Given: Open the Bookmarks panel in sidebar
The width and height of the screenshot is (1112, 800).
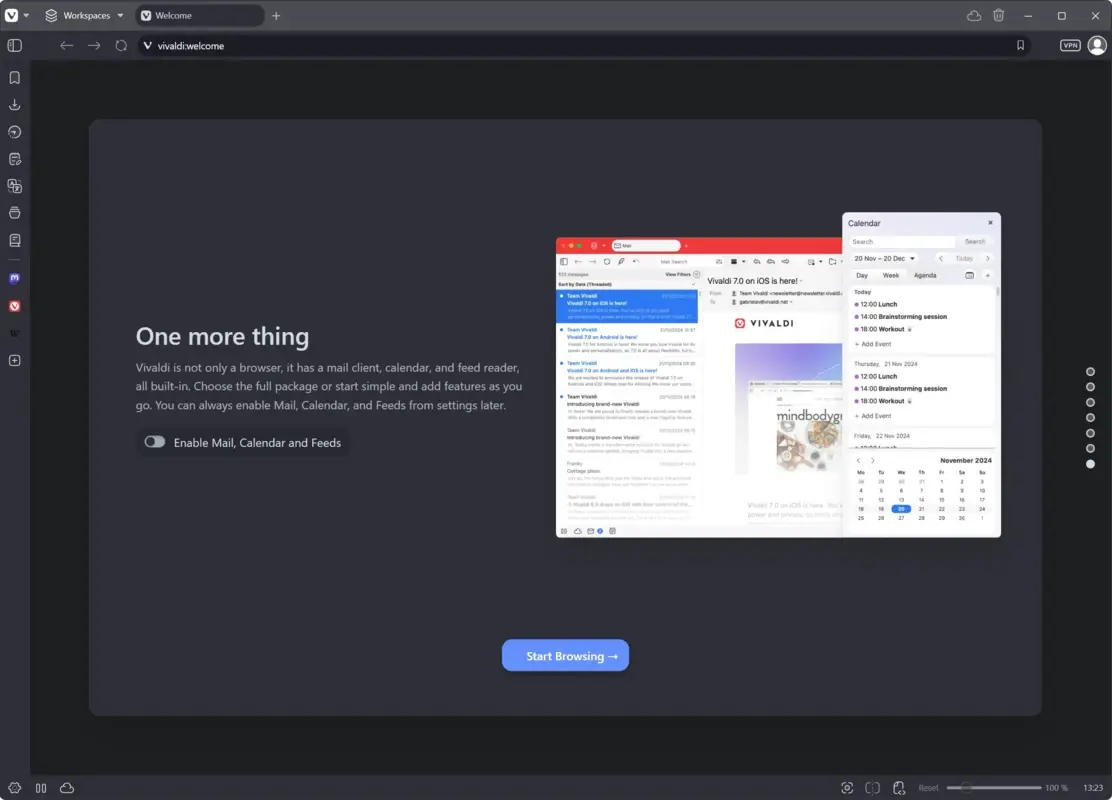Looking at the screenshot, I should (x=14, y=77).
